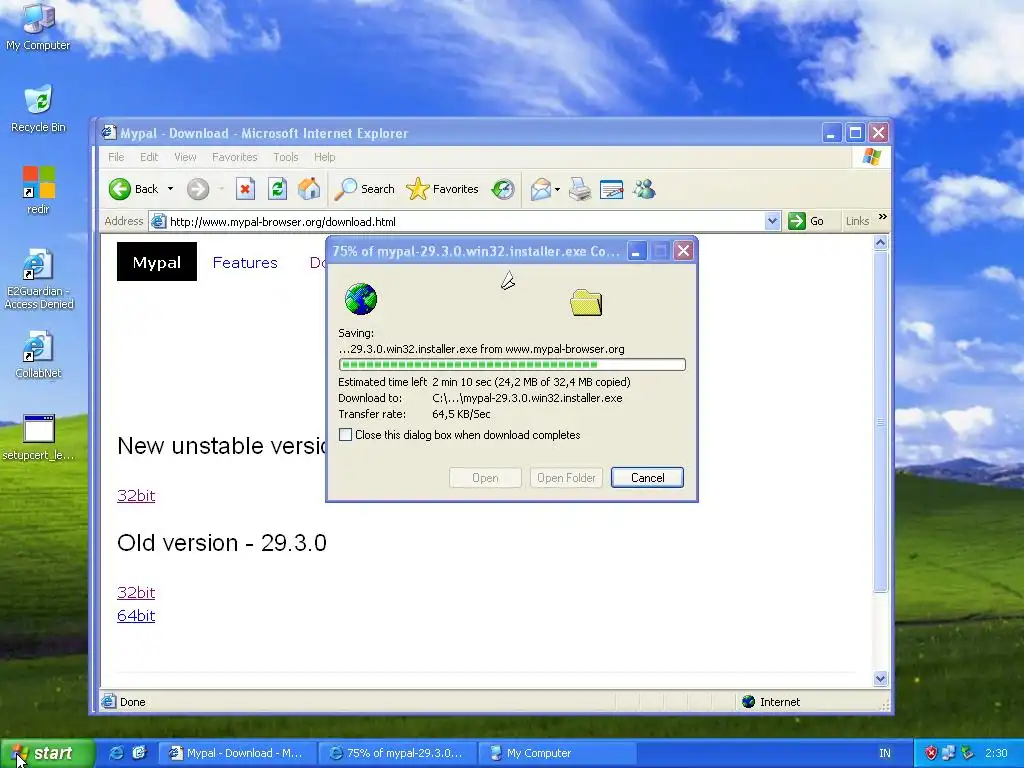Click the second Quick Launch browser icon
1024x768 pixels.
(139, 753)
